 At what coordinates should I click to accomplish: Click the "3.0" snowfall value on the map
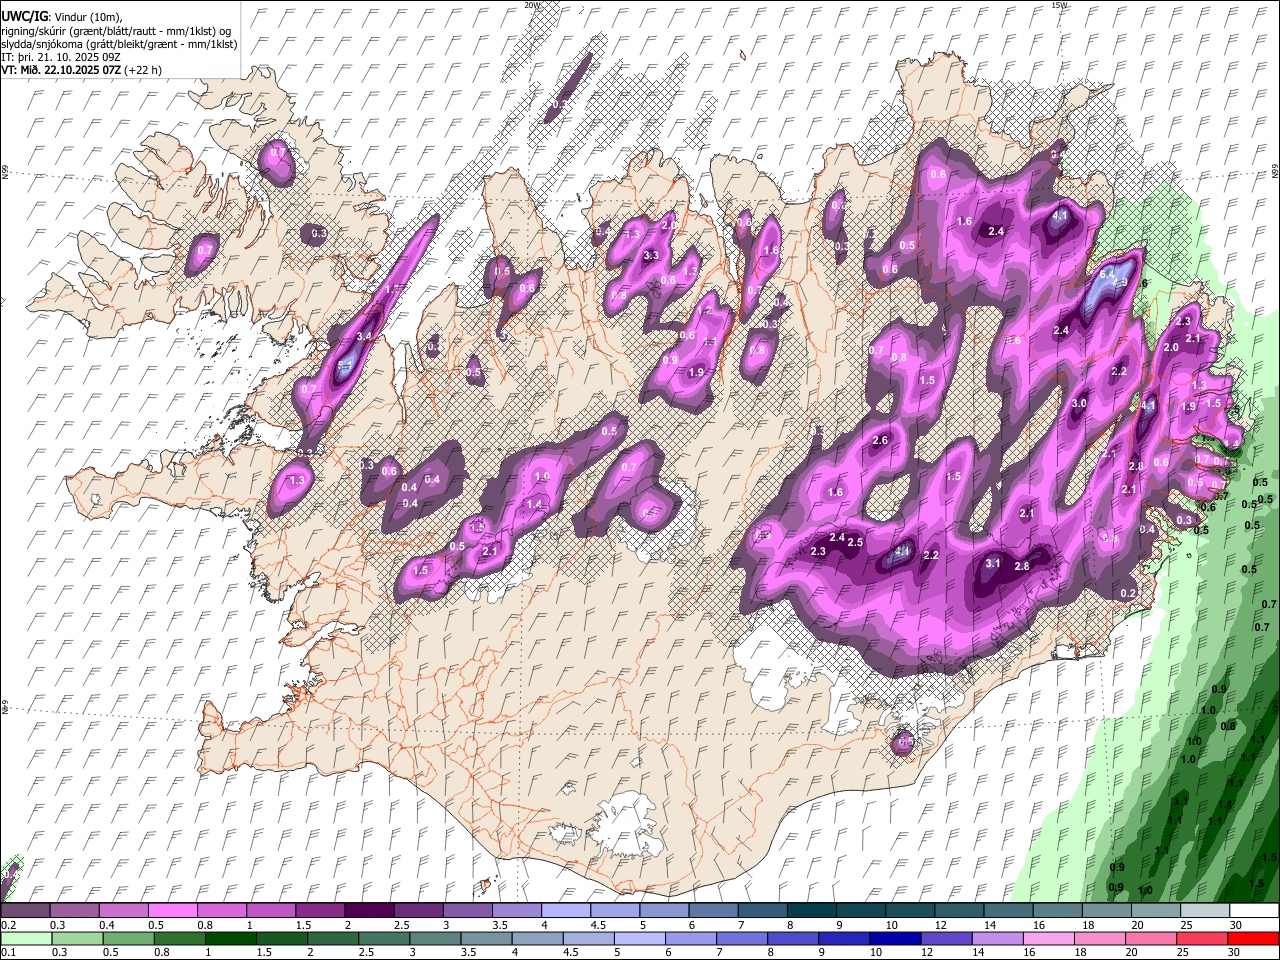1079,403
